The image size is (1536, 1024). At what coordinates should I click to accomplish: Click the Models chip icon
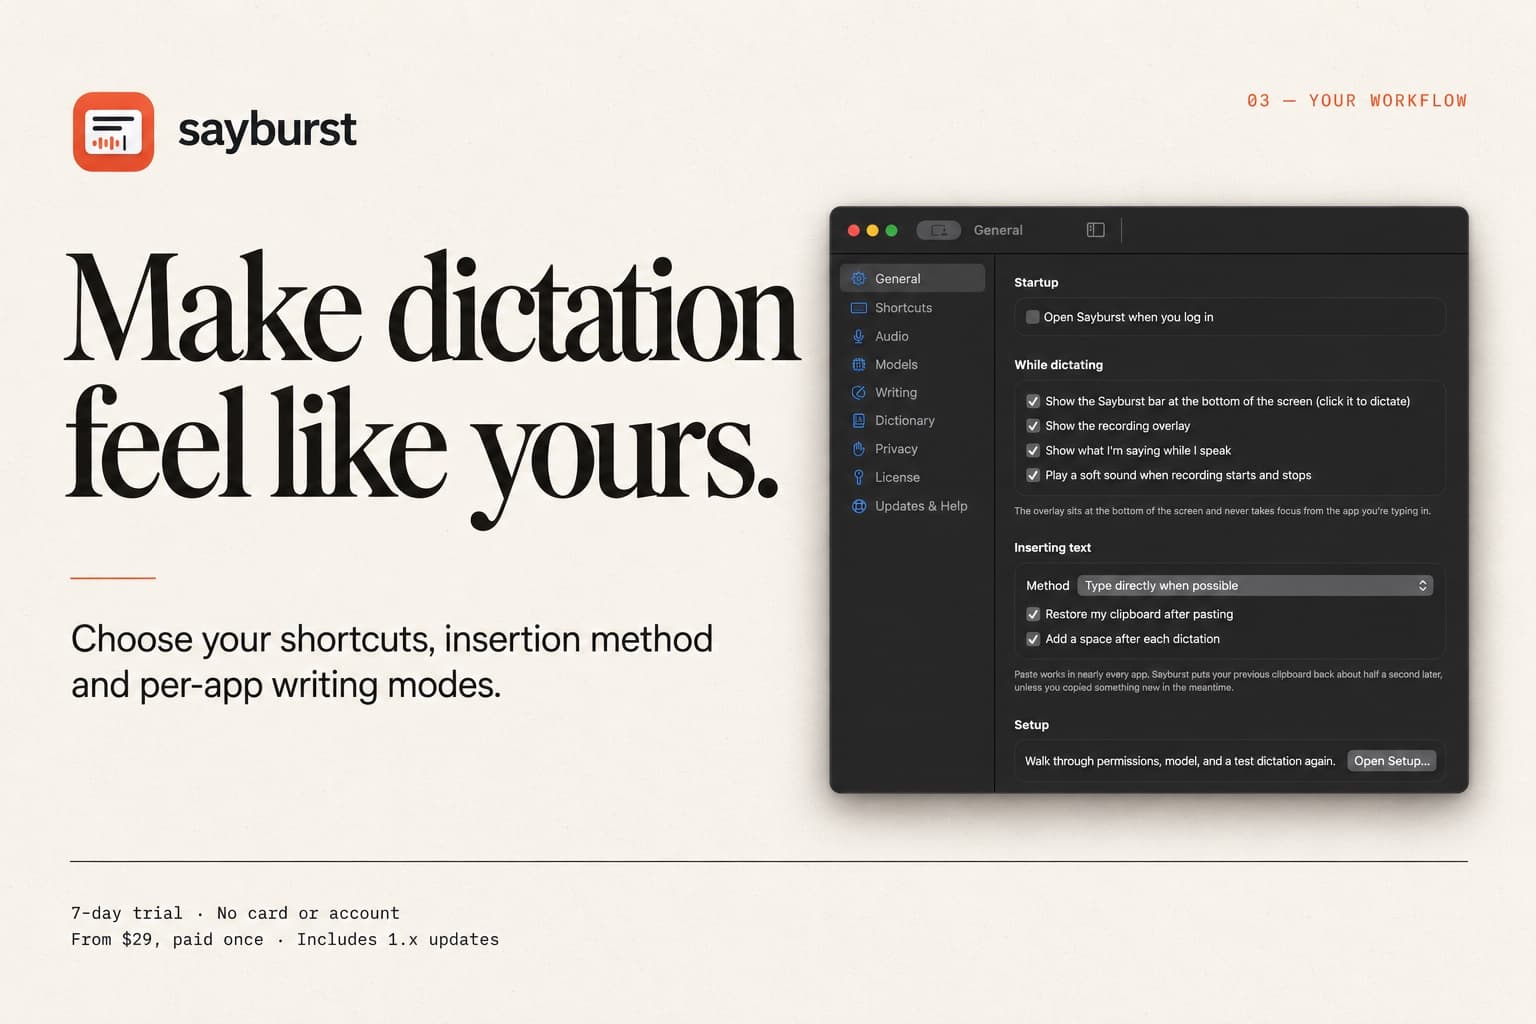(x=858, y=364)
